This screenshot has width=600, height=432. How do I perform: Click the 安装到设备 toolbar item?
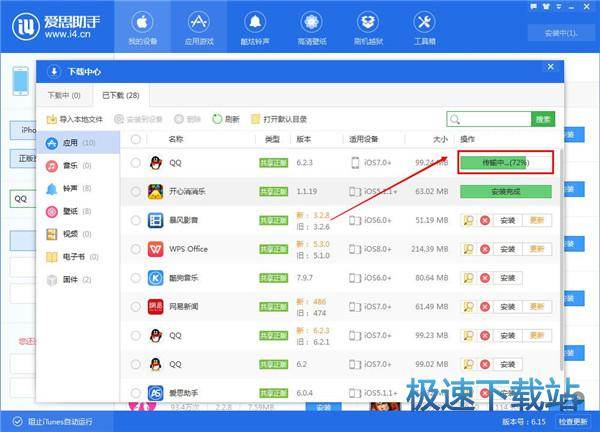click(139, 119)
